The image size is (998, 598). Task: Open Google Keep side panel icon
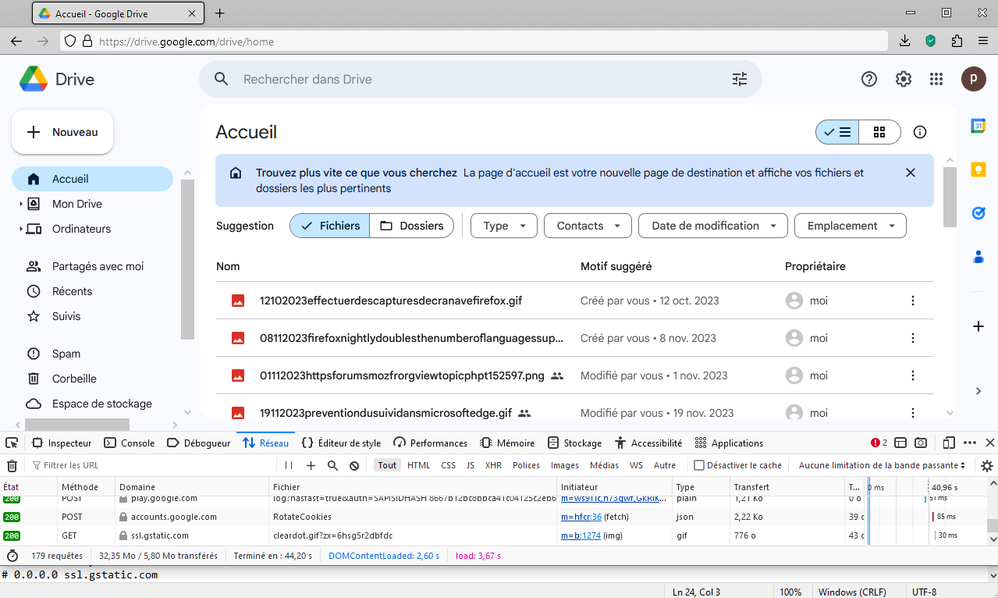pos(978,169)
